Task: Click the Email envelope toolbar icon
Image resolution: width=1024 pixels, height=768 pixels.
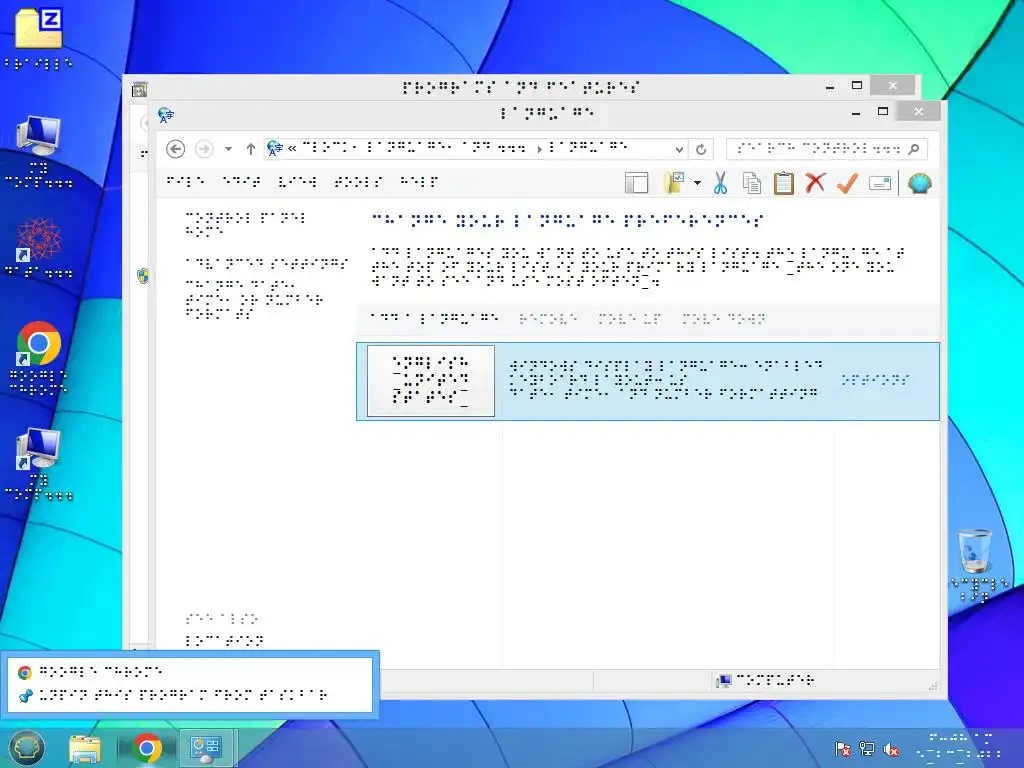Action: pyautogui.click(x=880, y=184)
